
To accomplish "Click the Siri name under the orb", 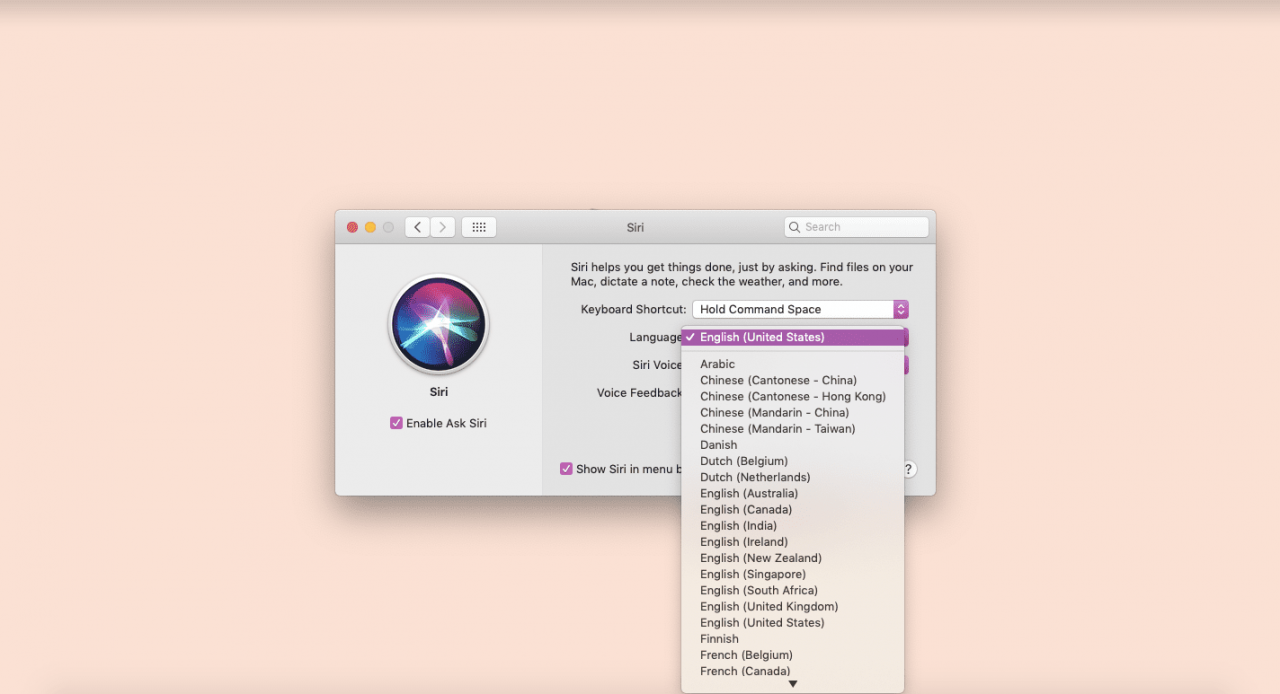I will click(x=438, y=392).
